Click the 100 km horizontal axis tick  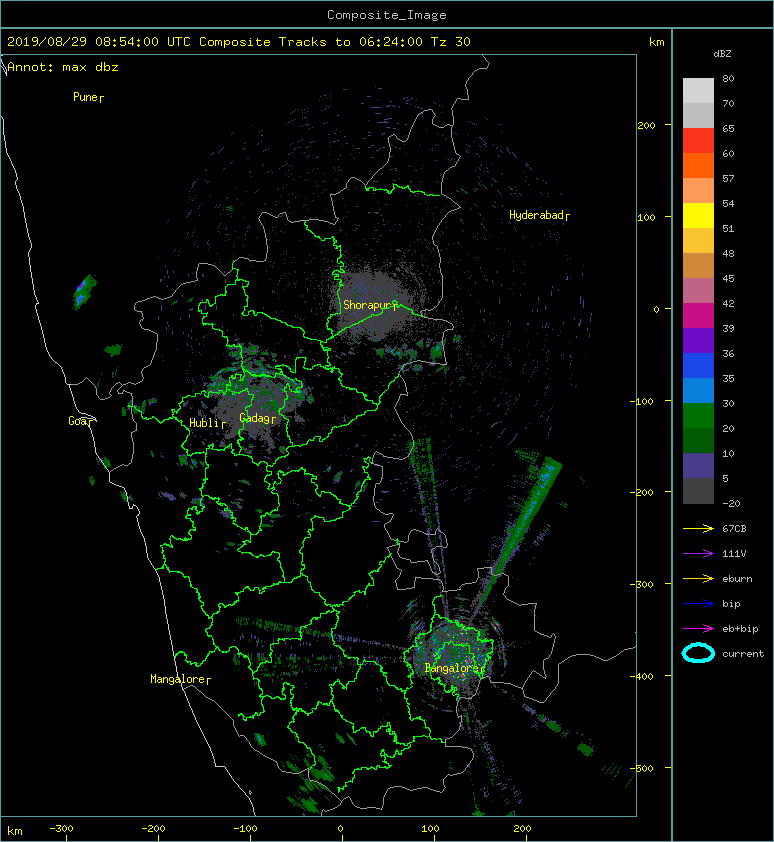(430, 829)
